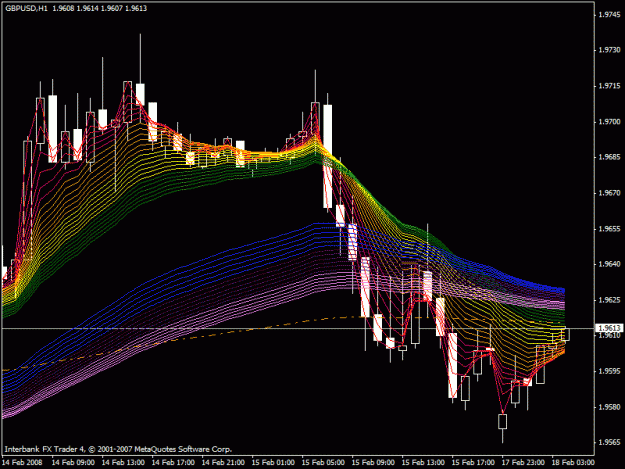Click the 14 Feb 21:00 time label

pyautogui.click(x=223, y=463)
